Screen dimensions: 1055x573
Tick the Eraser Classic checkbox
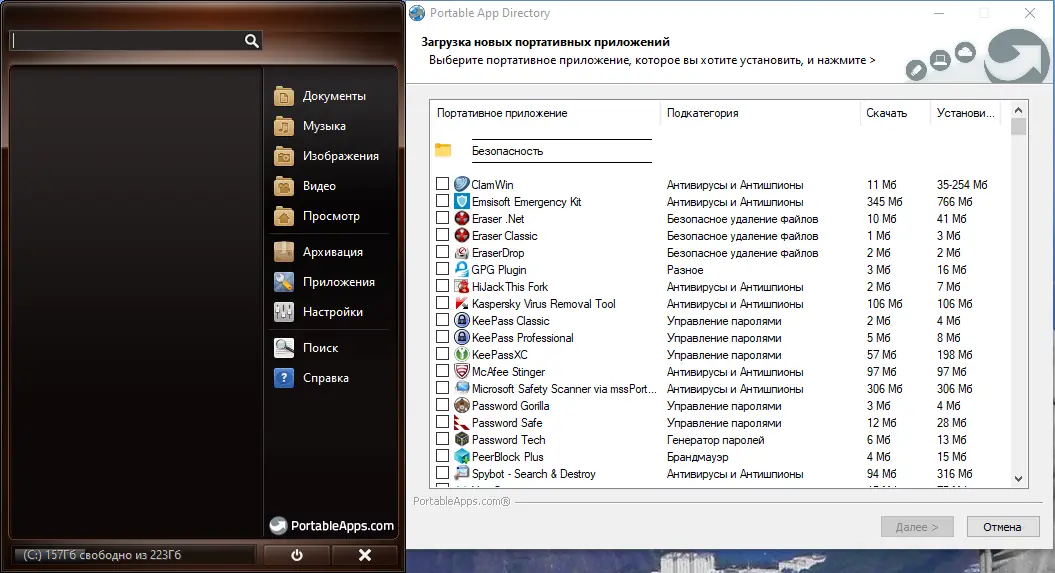[x=442, y=235]
